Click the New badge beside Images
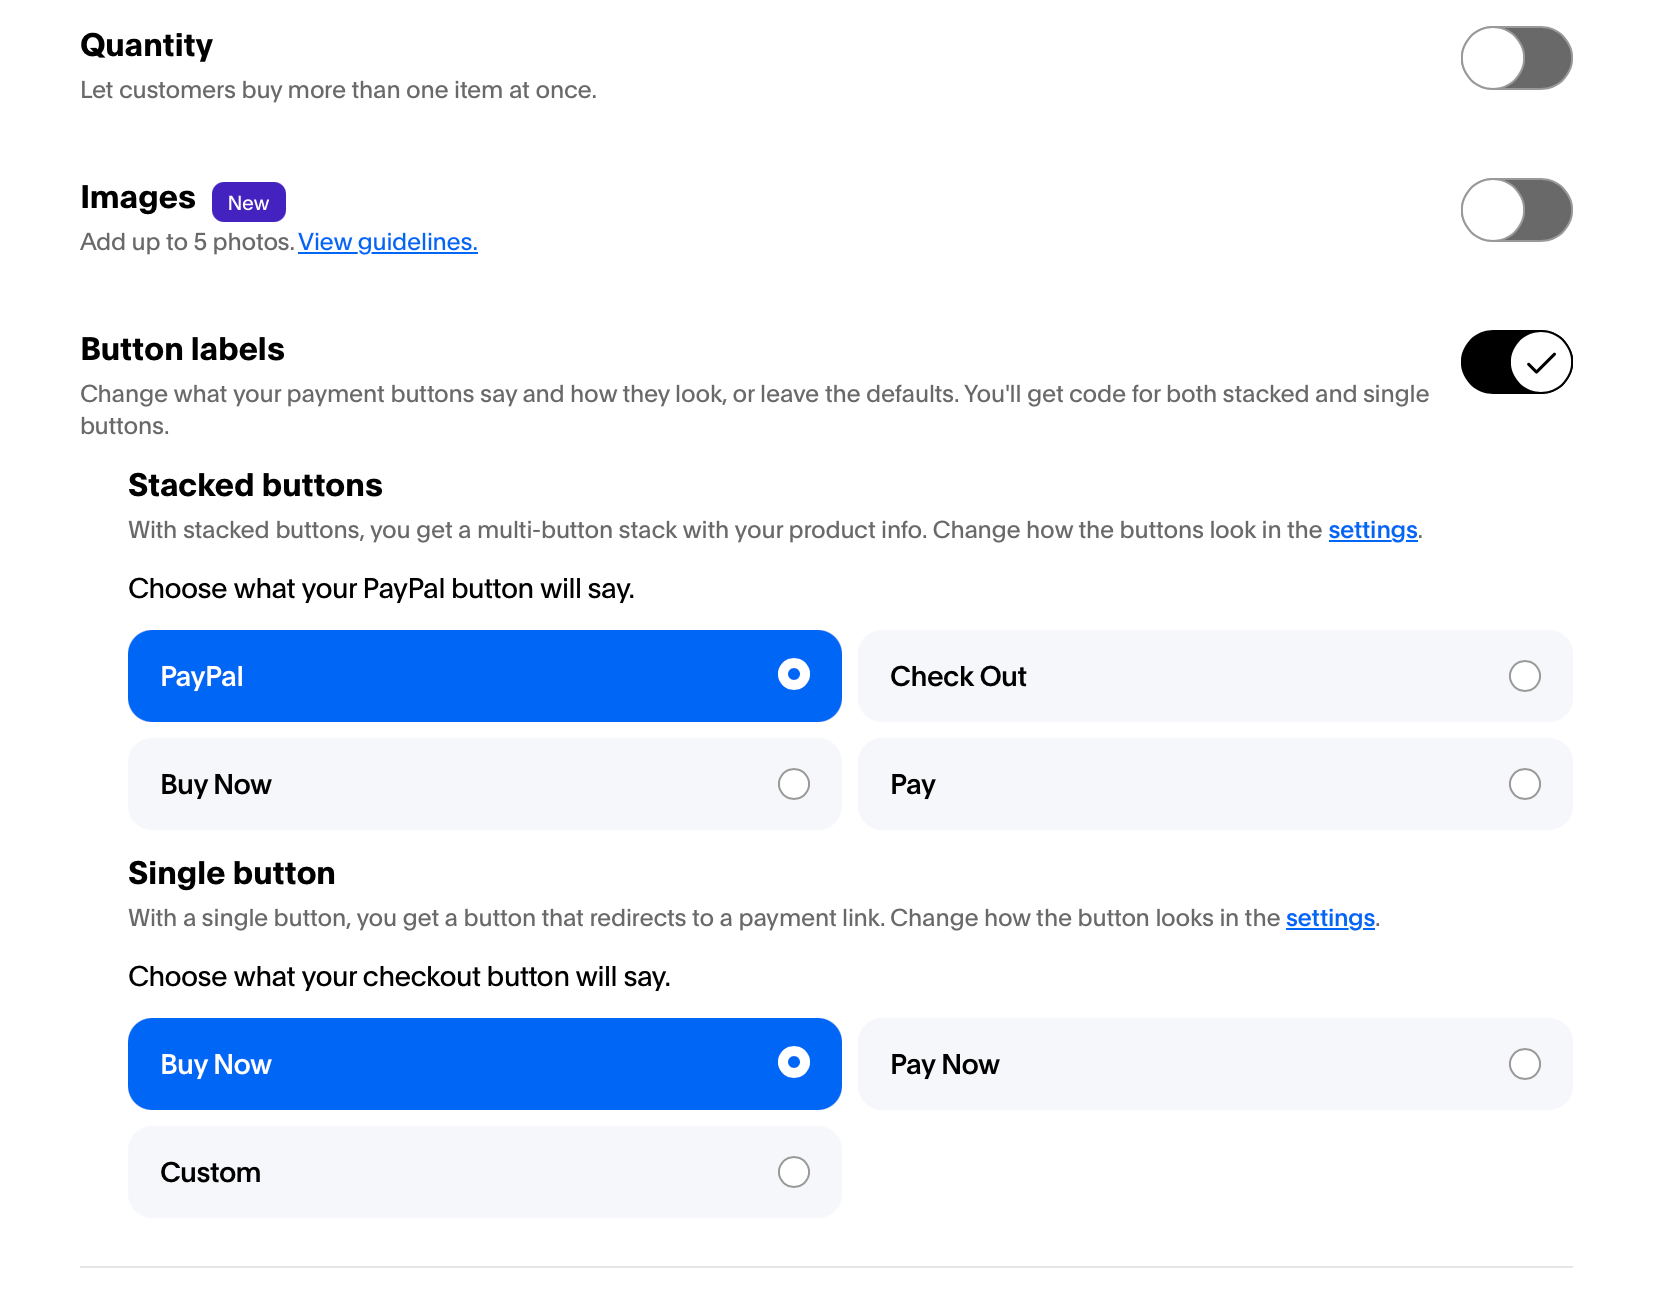Image resolution: width=1672 pixels, height=1304 pixels. click(x=249, y=202)
